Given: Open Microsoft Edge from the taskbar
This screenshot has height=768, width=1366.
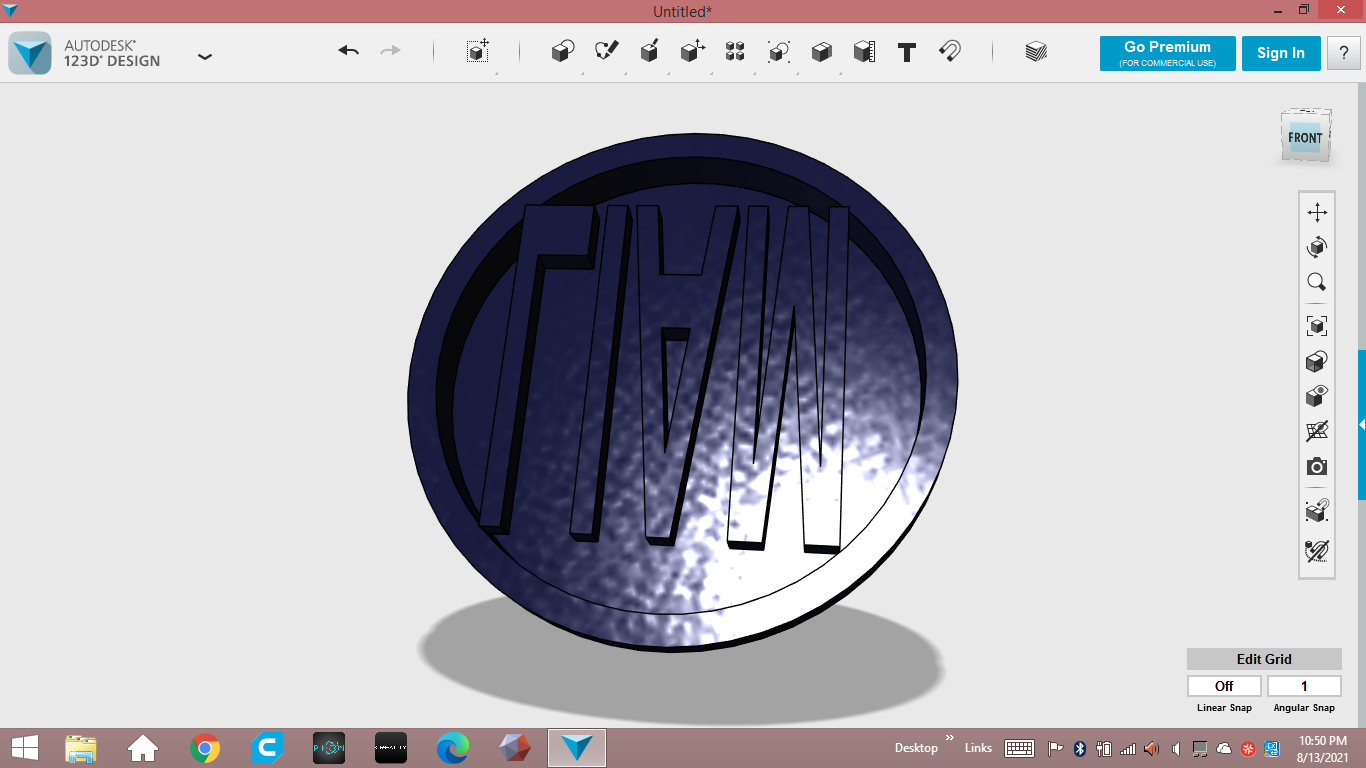Looking at the screenshot, I should (453, 748).
